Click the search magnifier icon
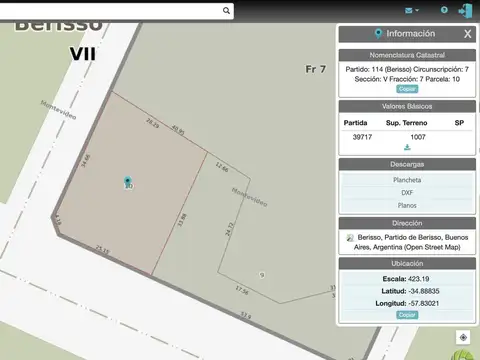 [x=226, y=10]
